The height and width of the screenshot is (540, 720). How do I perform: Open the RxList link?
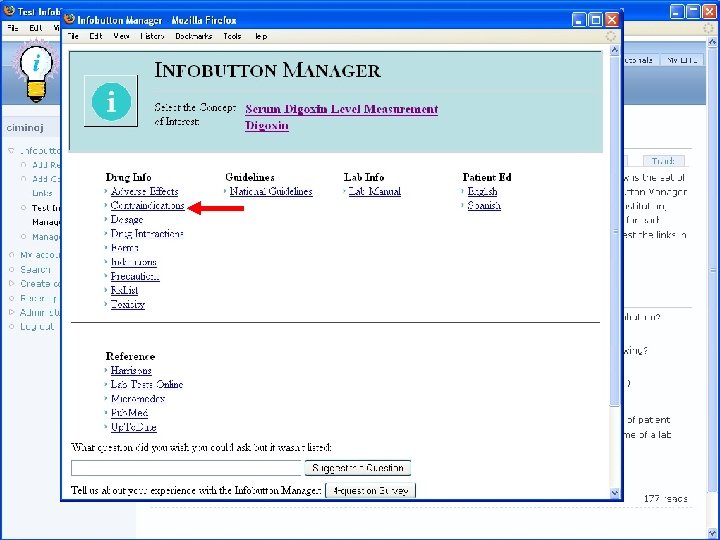(x=124, y=290)
